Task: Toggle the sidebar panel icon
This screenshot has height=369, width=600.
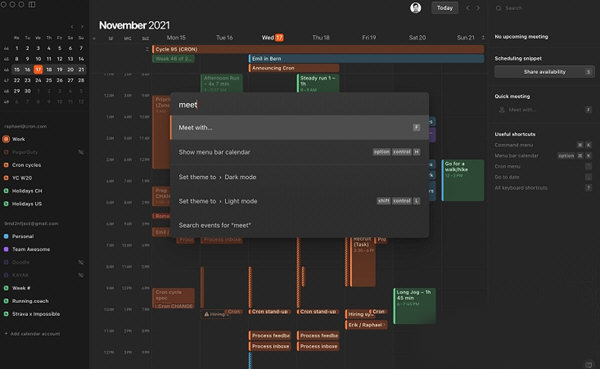Action: [x=32, y=5]
